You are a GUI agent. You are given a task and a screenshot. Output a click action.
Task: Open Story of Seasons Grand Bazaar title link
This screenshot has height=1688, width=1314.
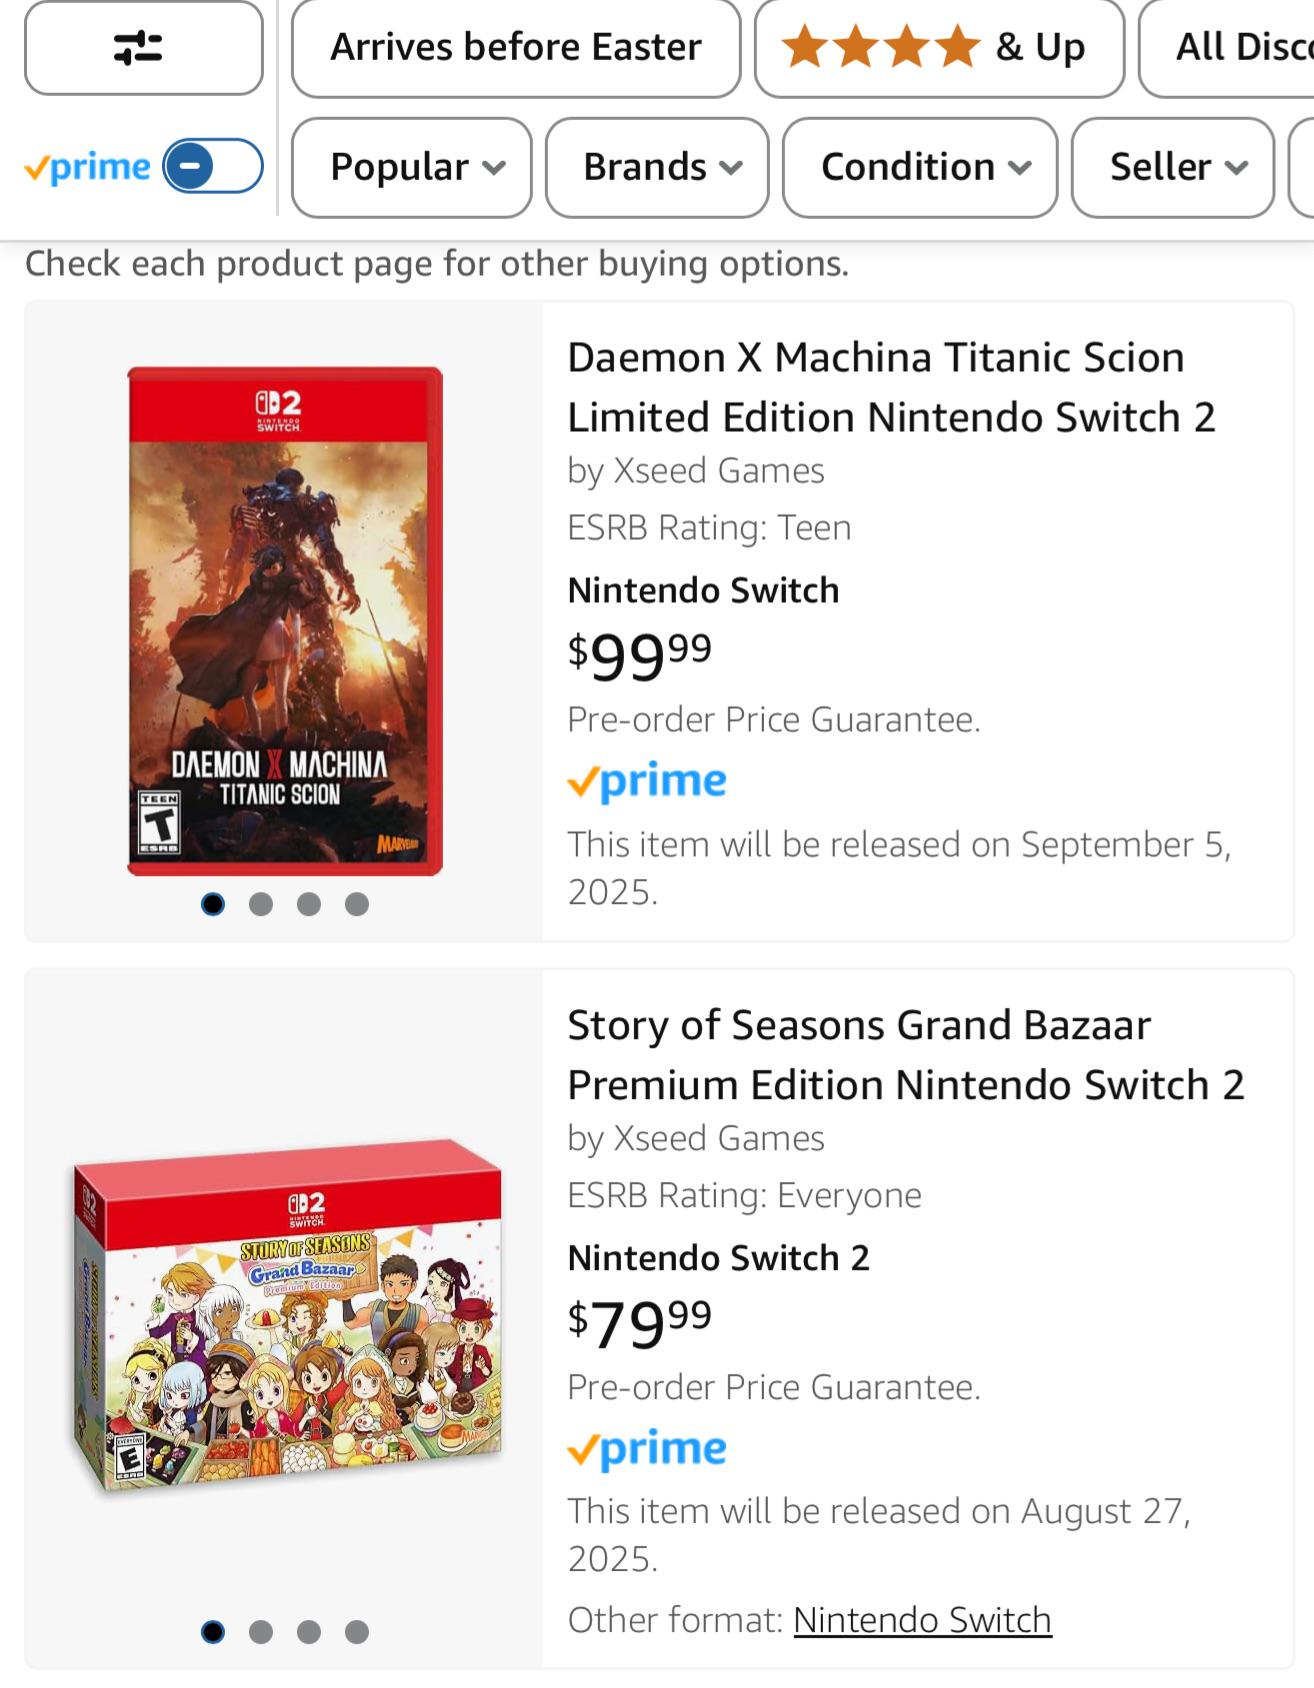(x=905, y=1055)
